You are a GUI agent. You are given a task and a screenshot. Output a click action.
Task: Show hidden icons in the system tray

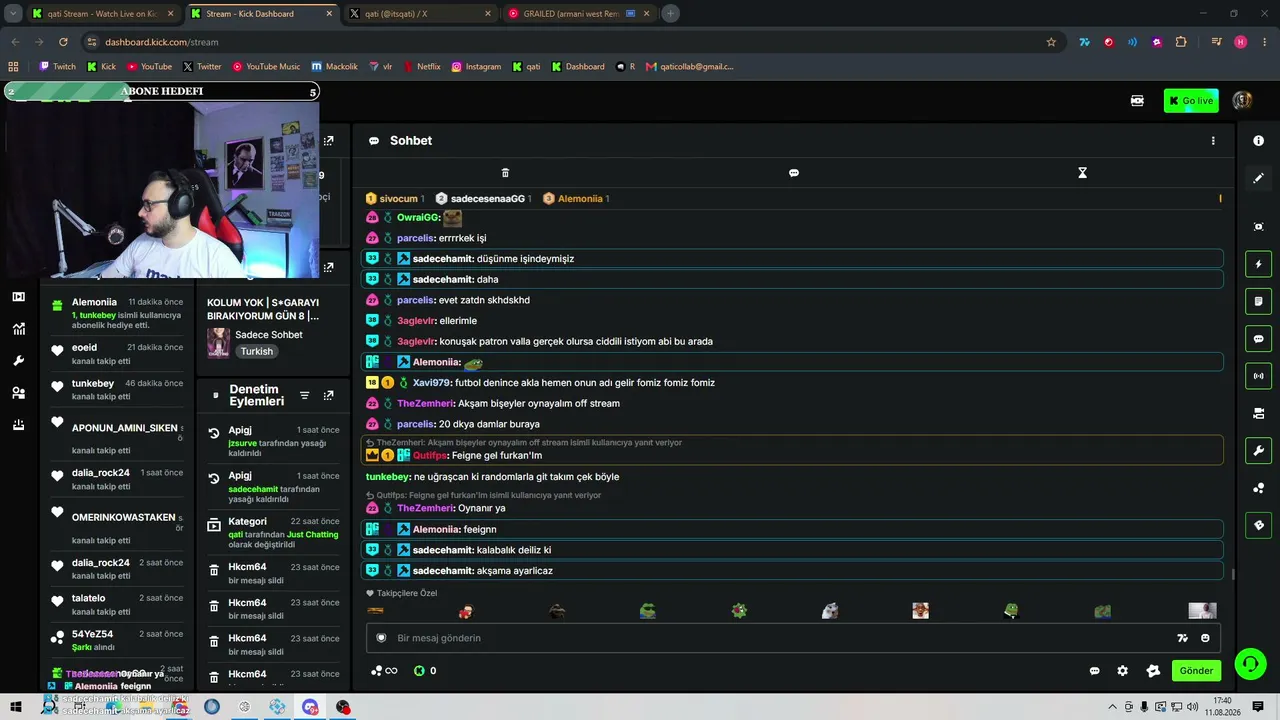[1112, 707]
